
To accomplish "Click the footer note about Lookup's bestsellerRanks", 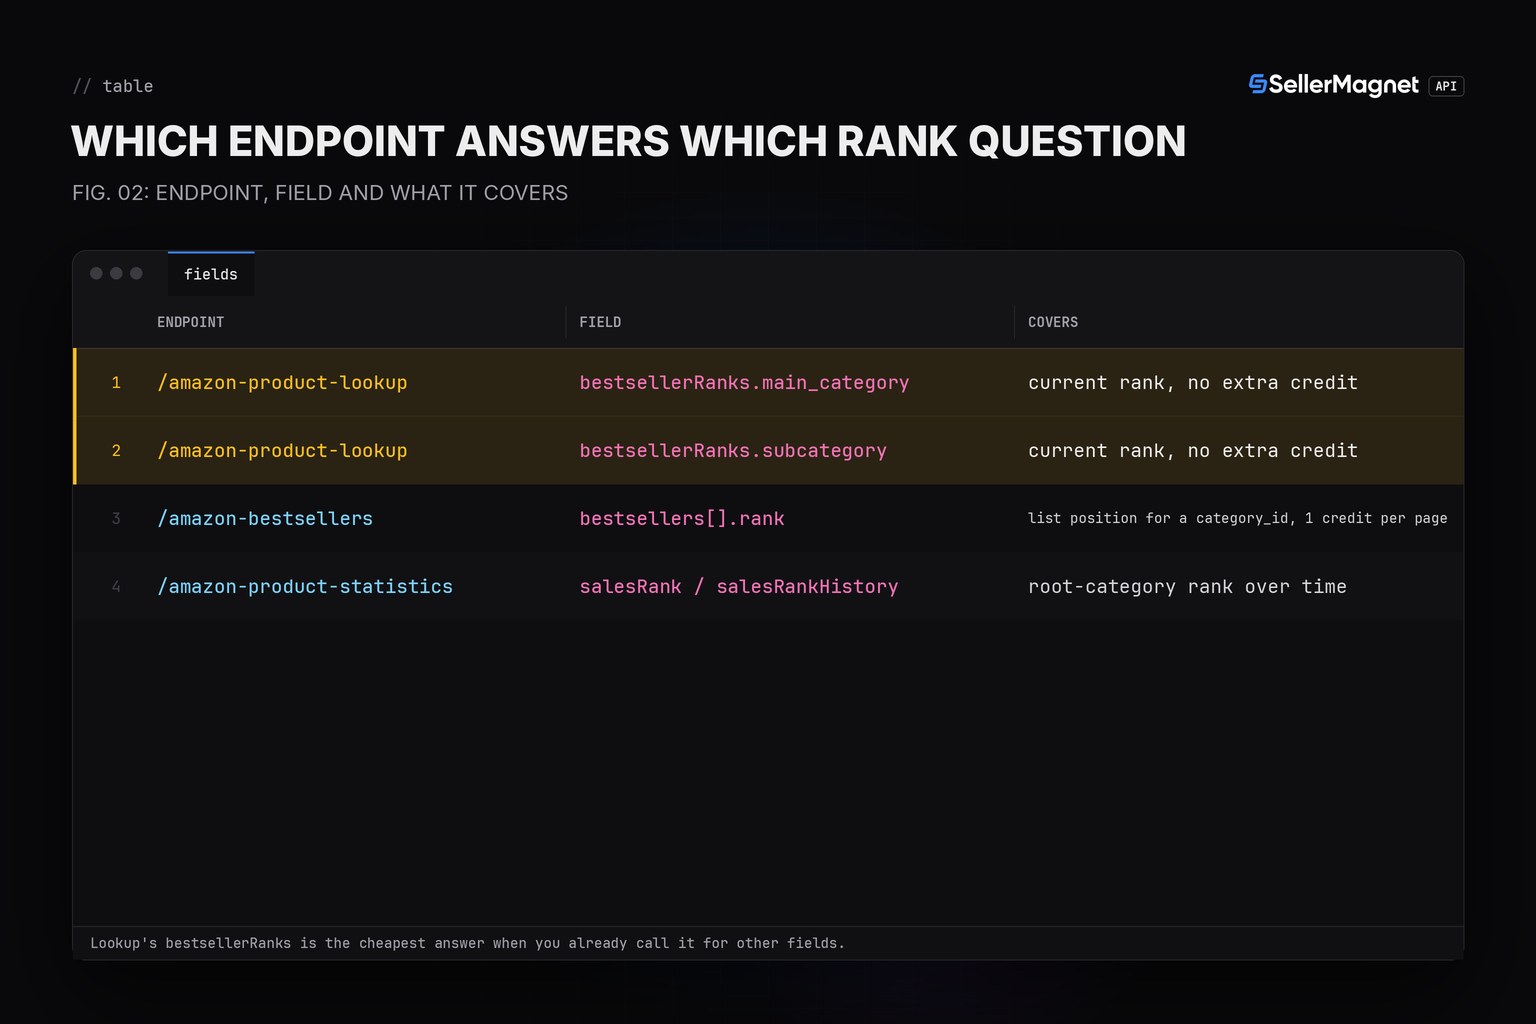I will point(467,943).
